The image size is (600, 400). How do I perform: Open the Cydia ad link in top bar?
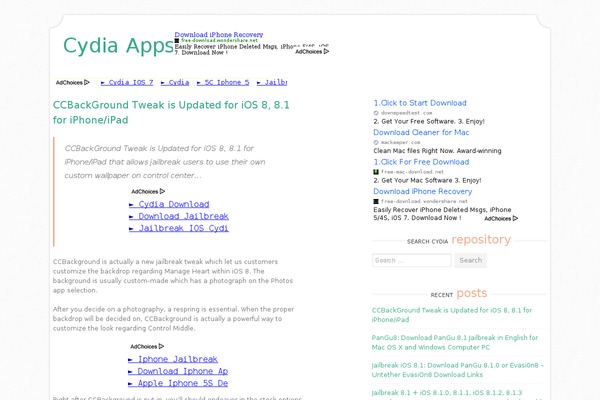[x=175, y=82]
